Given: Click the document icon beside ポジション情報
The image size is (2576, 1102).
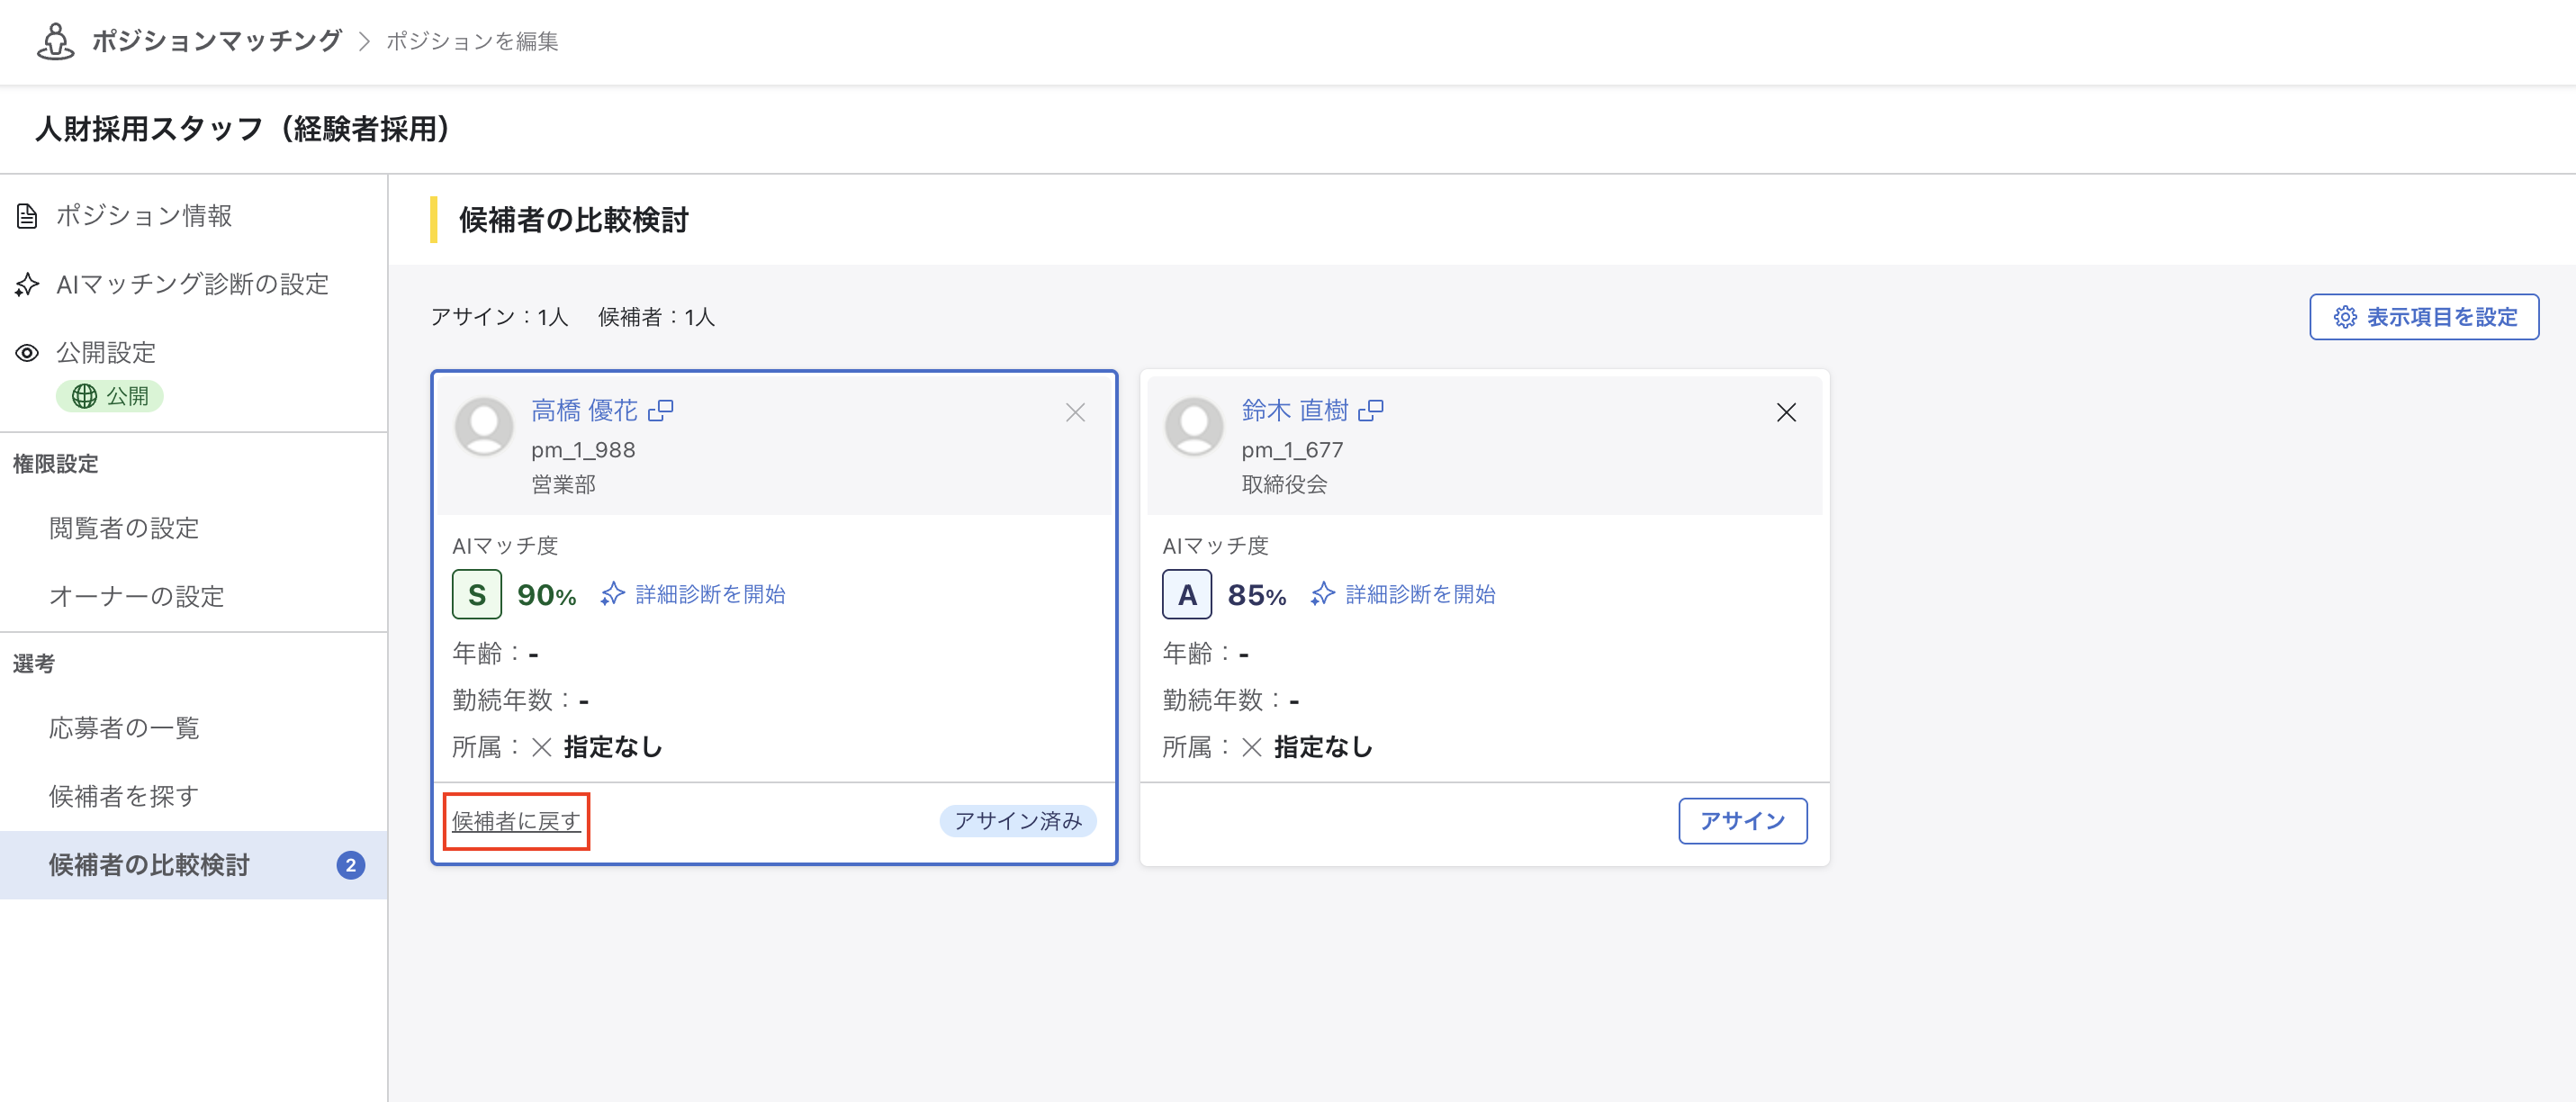Looking at the screenshot, I should pos(27,216).
